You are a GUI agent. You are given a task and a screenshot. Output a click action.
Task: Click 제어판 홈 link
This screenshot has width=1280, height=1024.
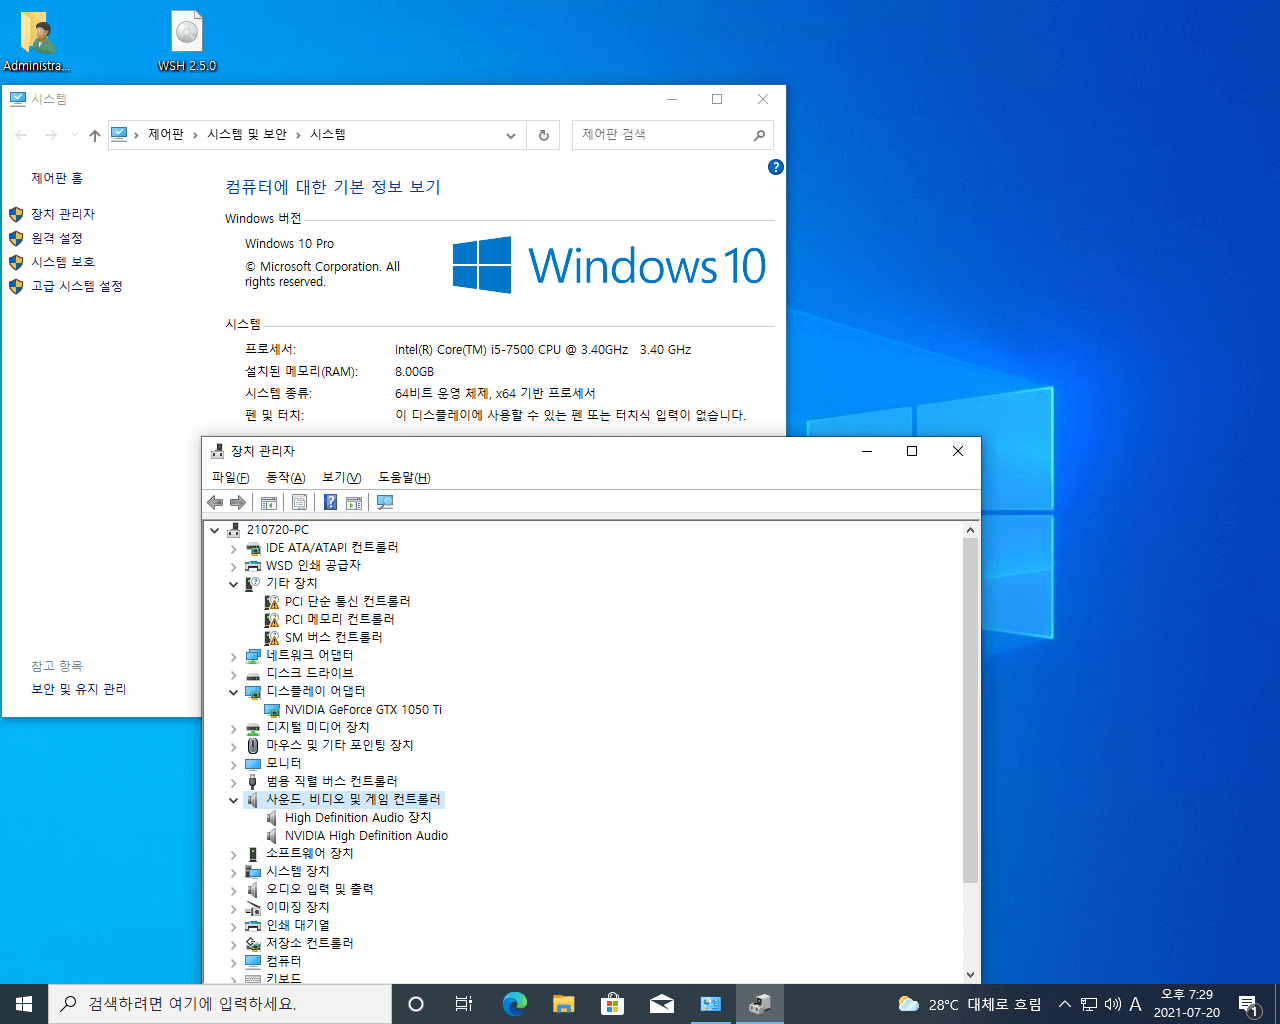tap(57, 178)
